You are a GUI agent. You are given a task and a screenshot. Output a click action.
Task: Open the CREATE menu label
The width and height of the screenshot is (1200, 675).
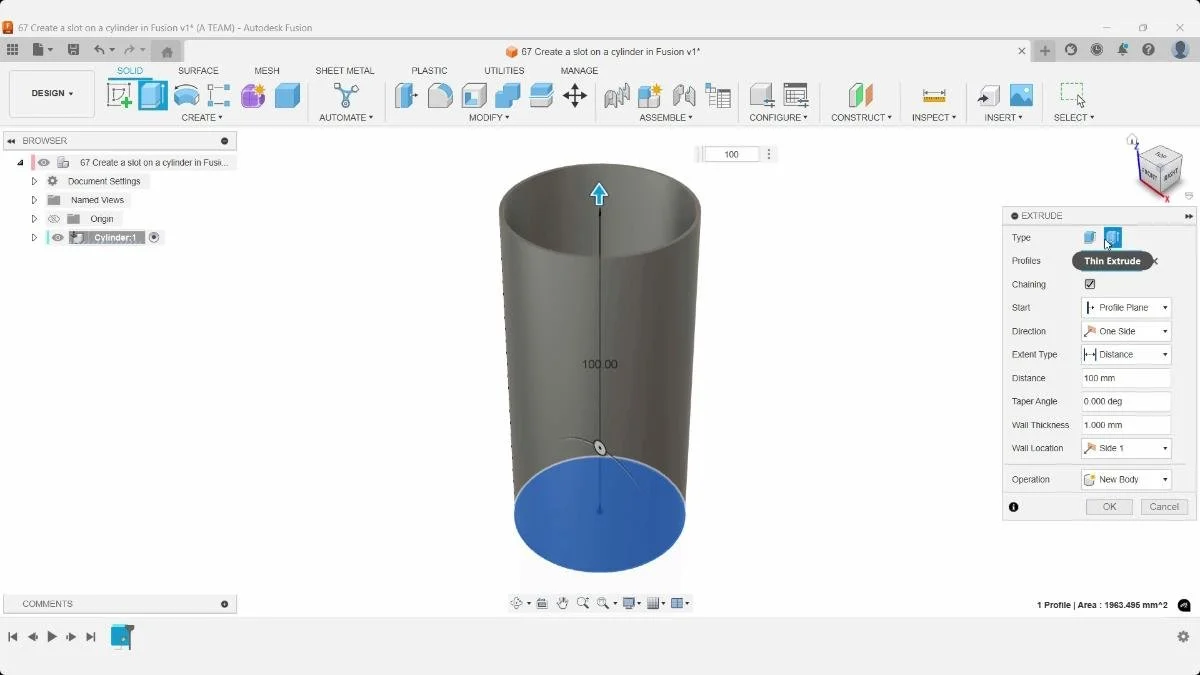pos(202,118)
